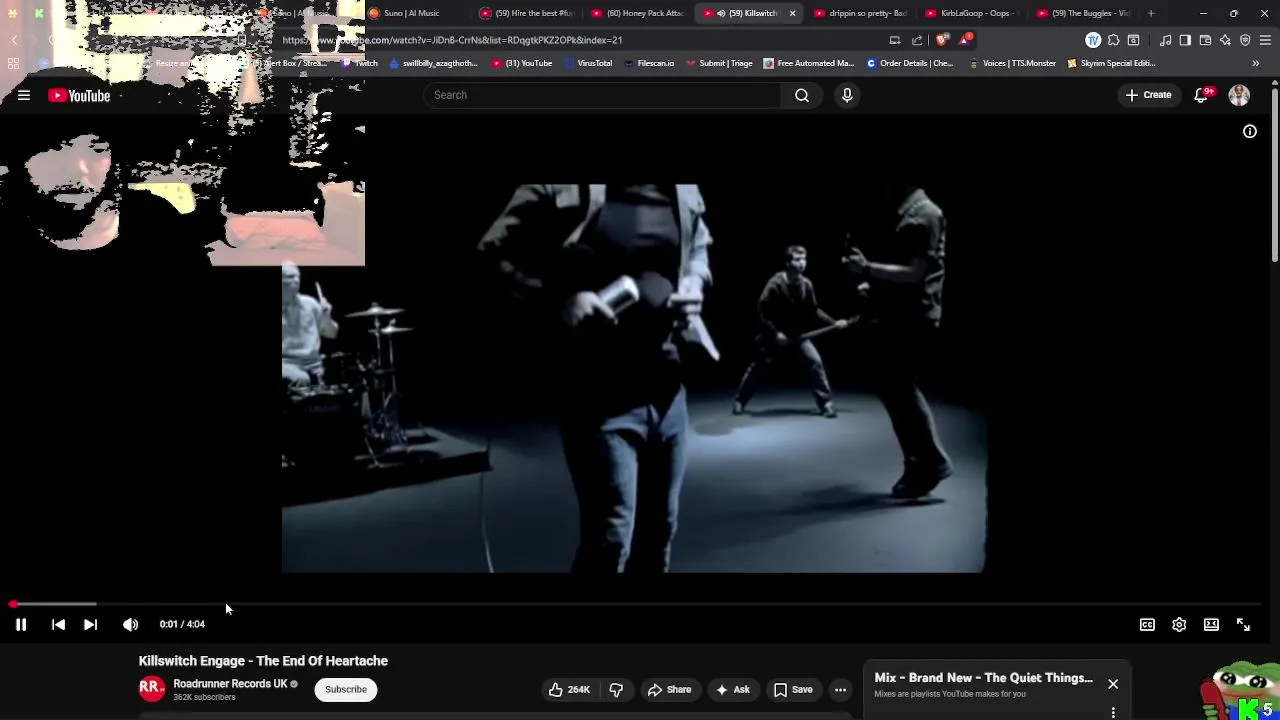Show the Brave sidebar panel
Viewport: 1280px width, 720px height.
point(1185,40)
